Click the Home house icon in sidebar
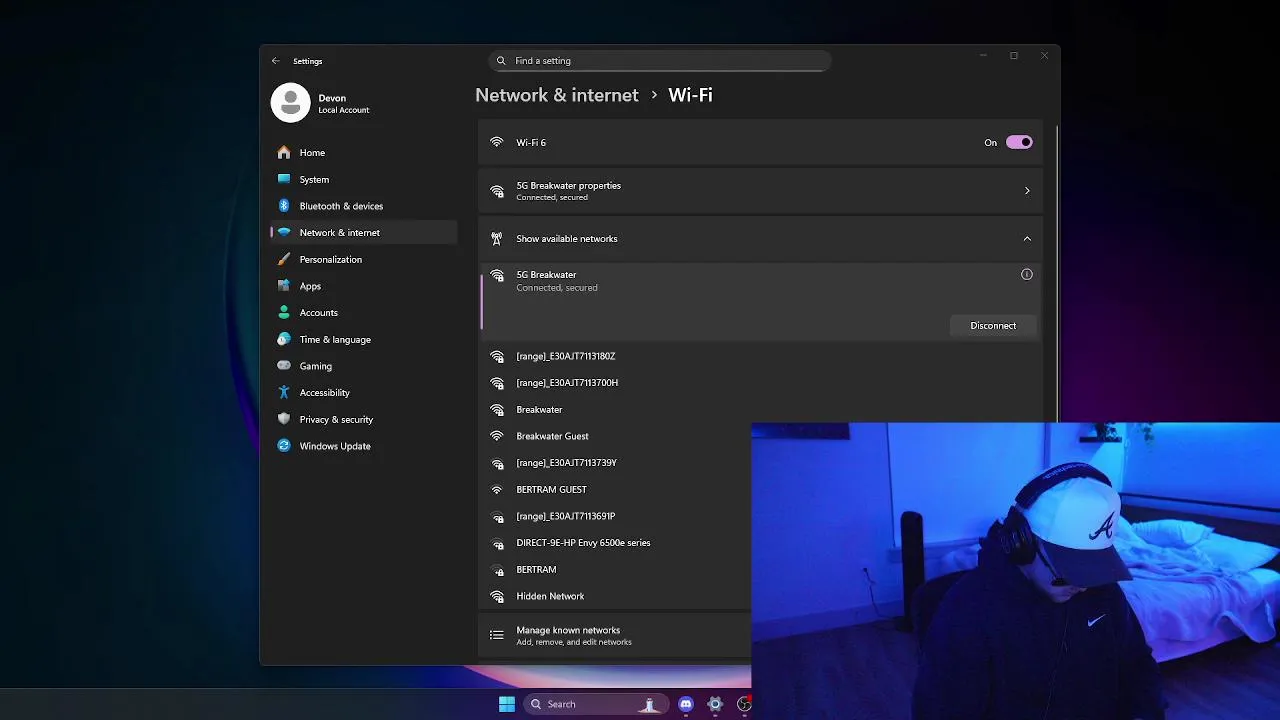This screenshot has width=1280, height=720. coord(284,153)
